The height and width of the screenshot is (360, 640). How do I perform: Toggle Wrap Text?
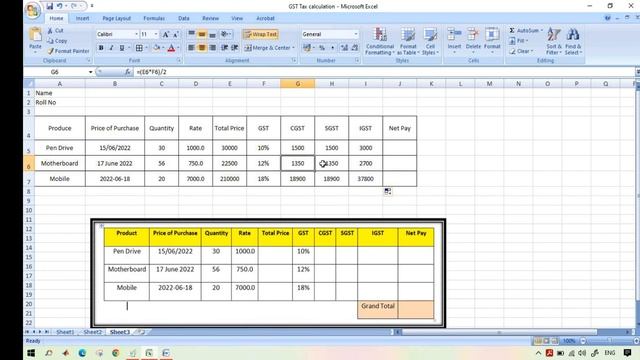(260, 34)
